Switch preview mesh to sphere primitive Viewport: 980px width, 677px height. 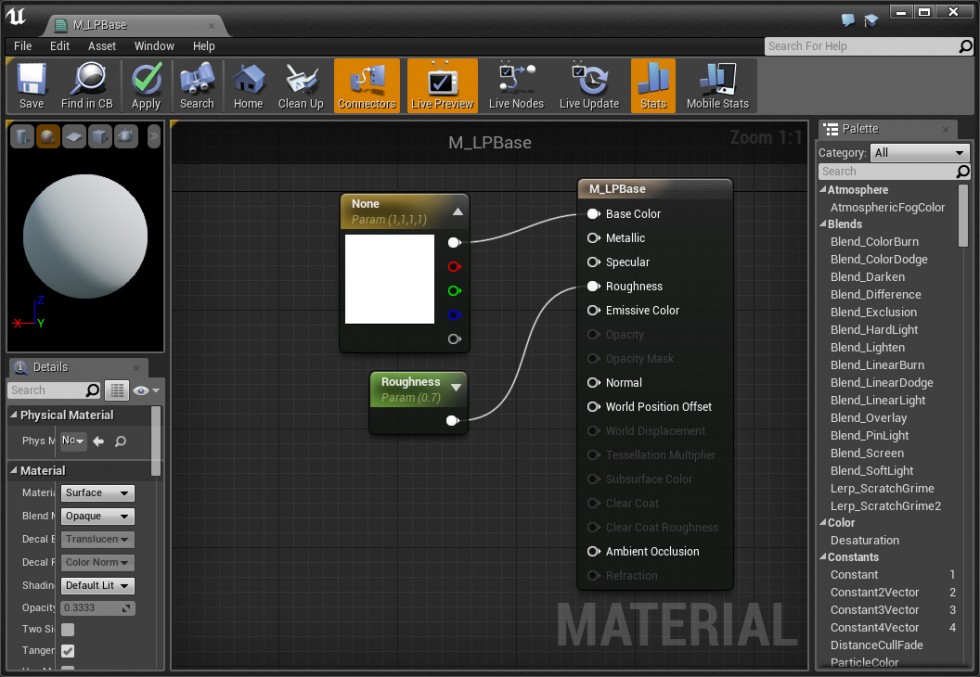[47, 136]
